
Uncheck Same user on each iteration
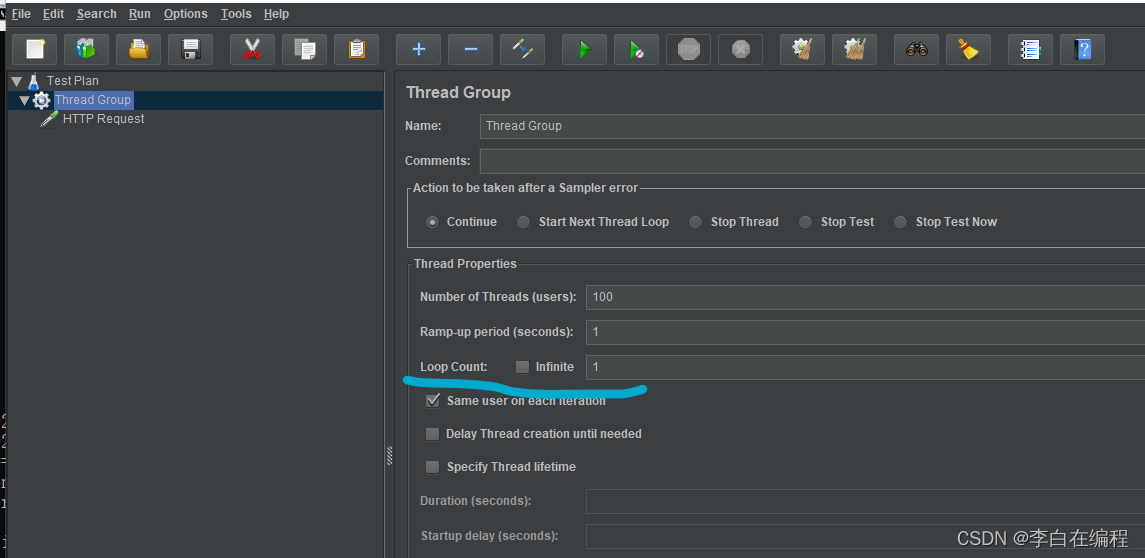click(433, 400)
